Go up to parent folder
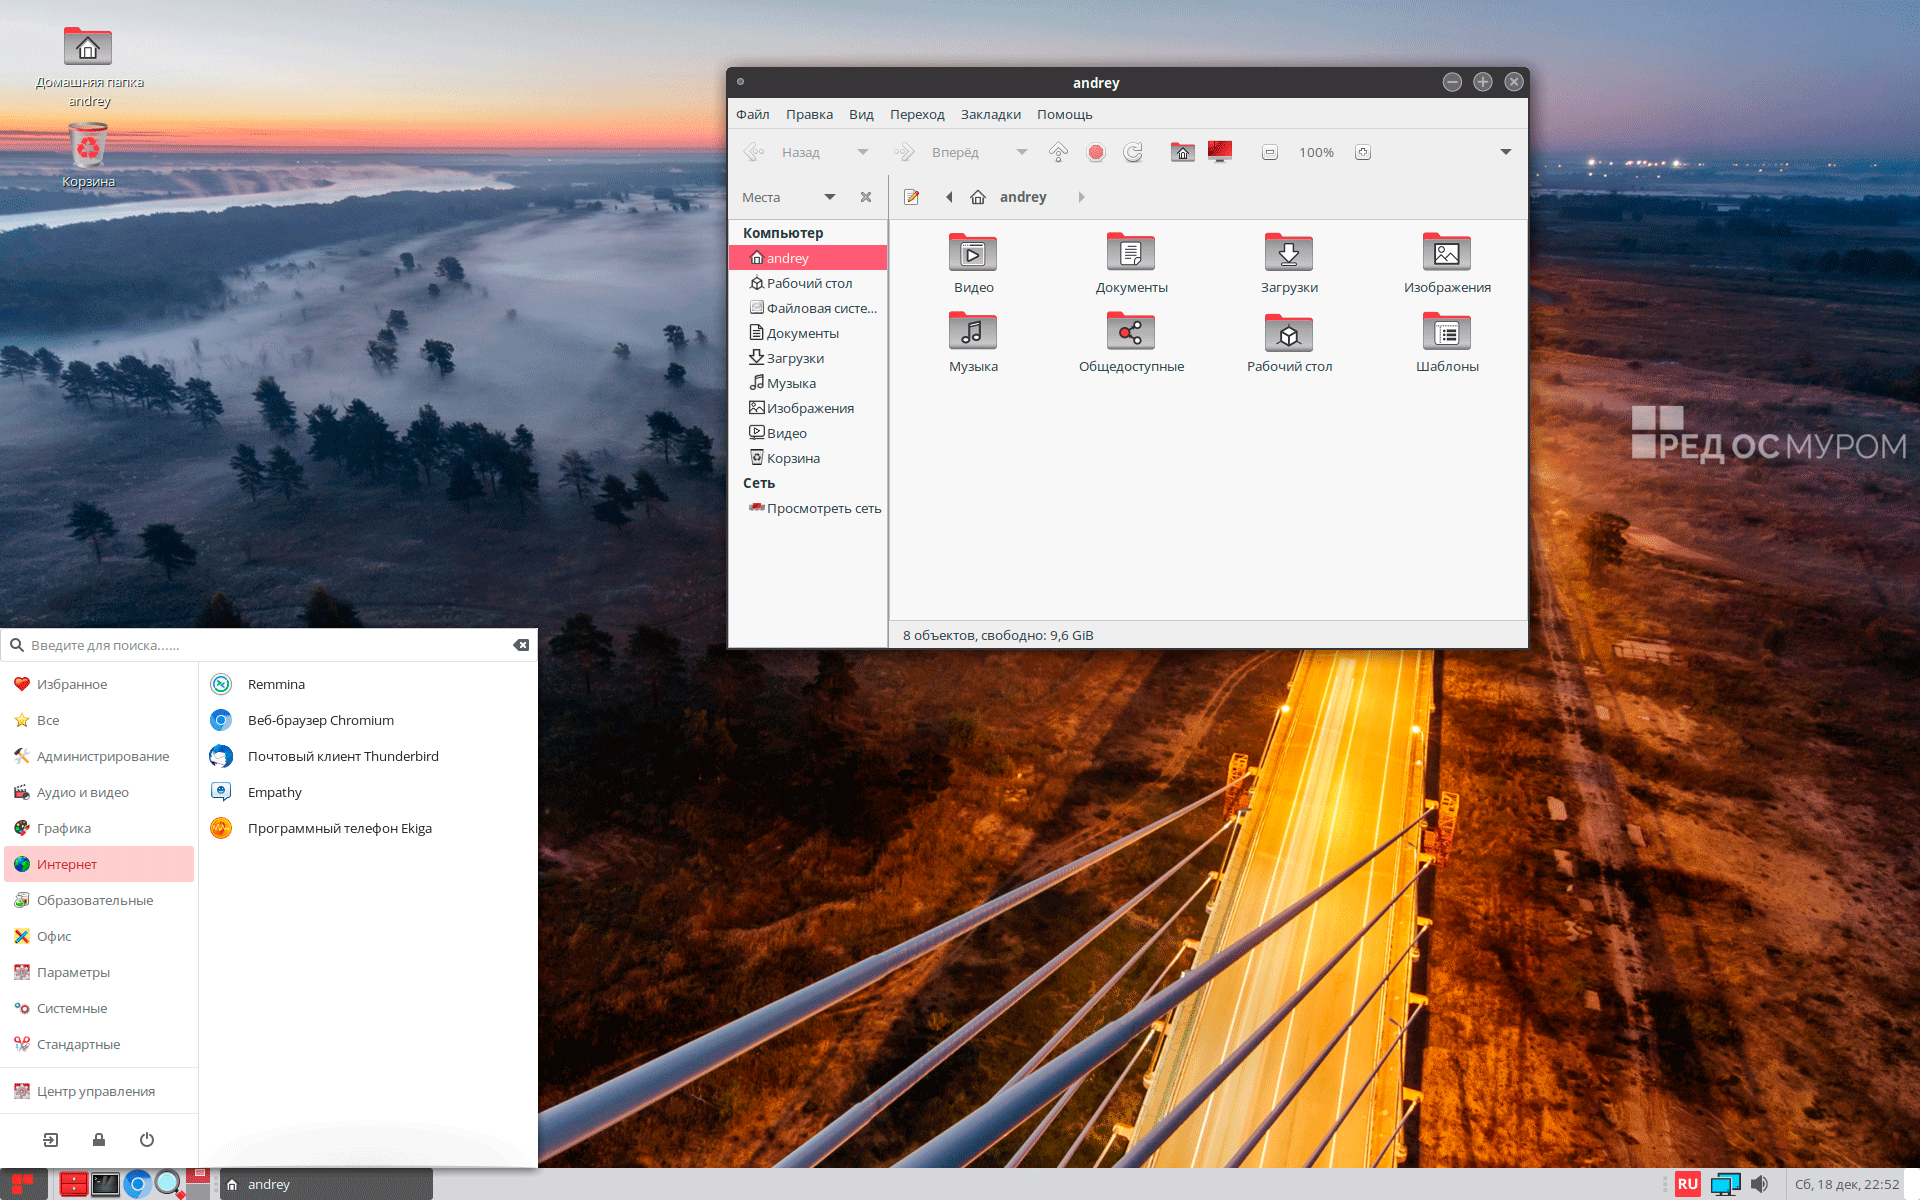 pyautogui.click(x=1058, y=152)
